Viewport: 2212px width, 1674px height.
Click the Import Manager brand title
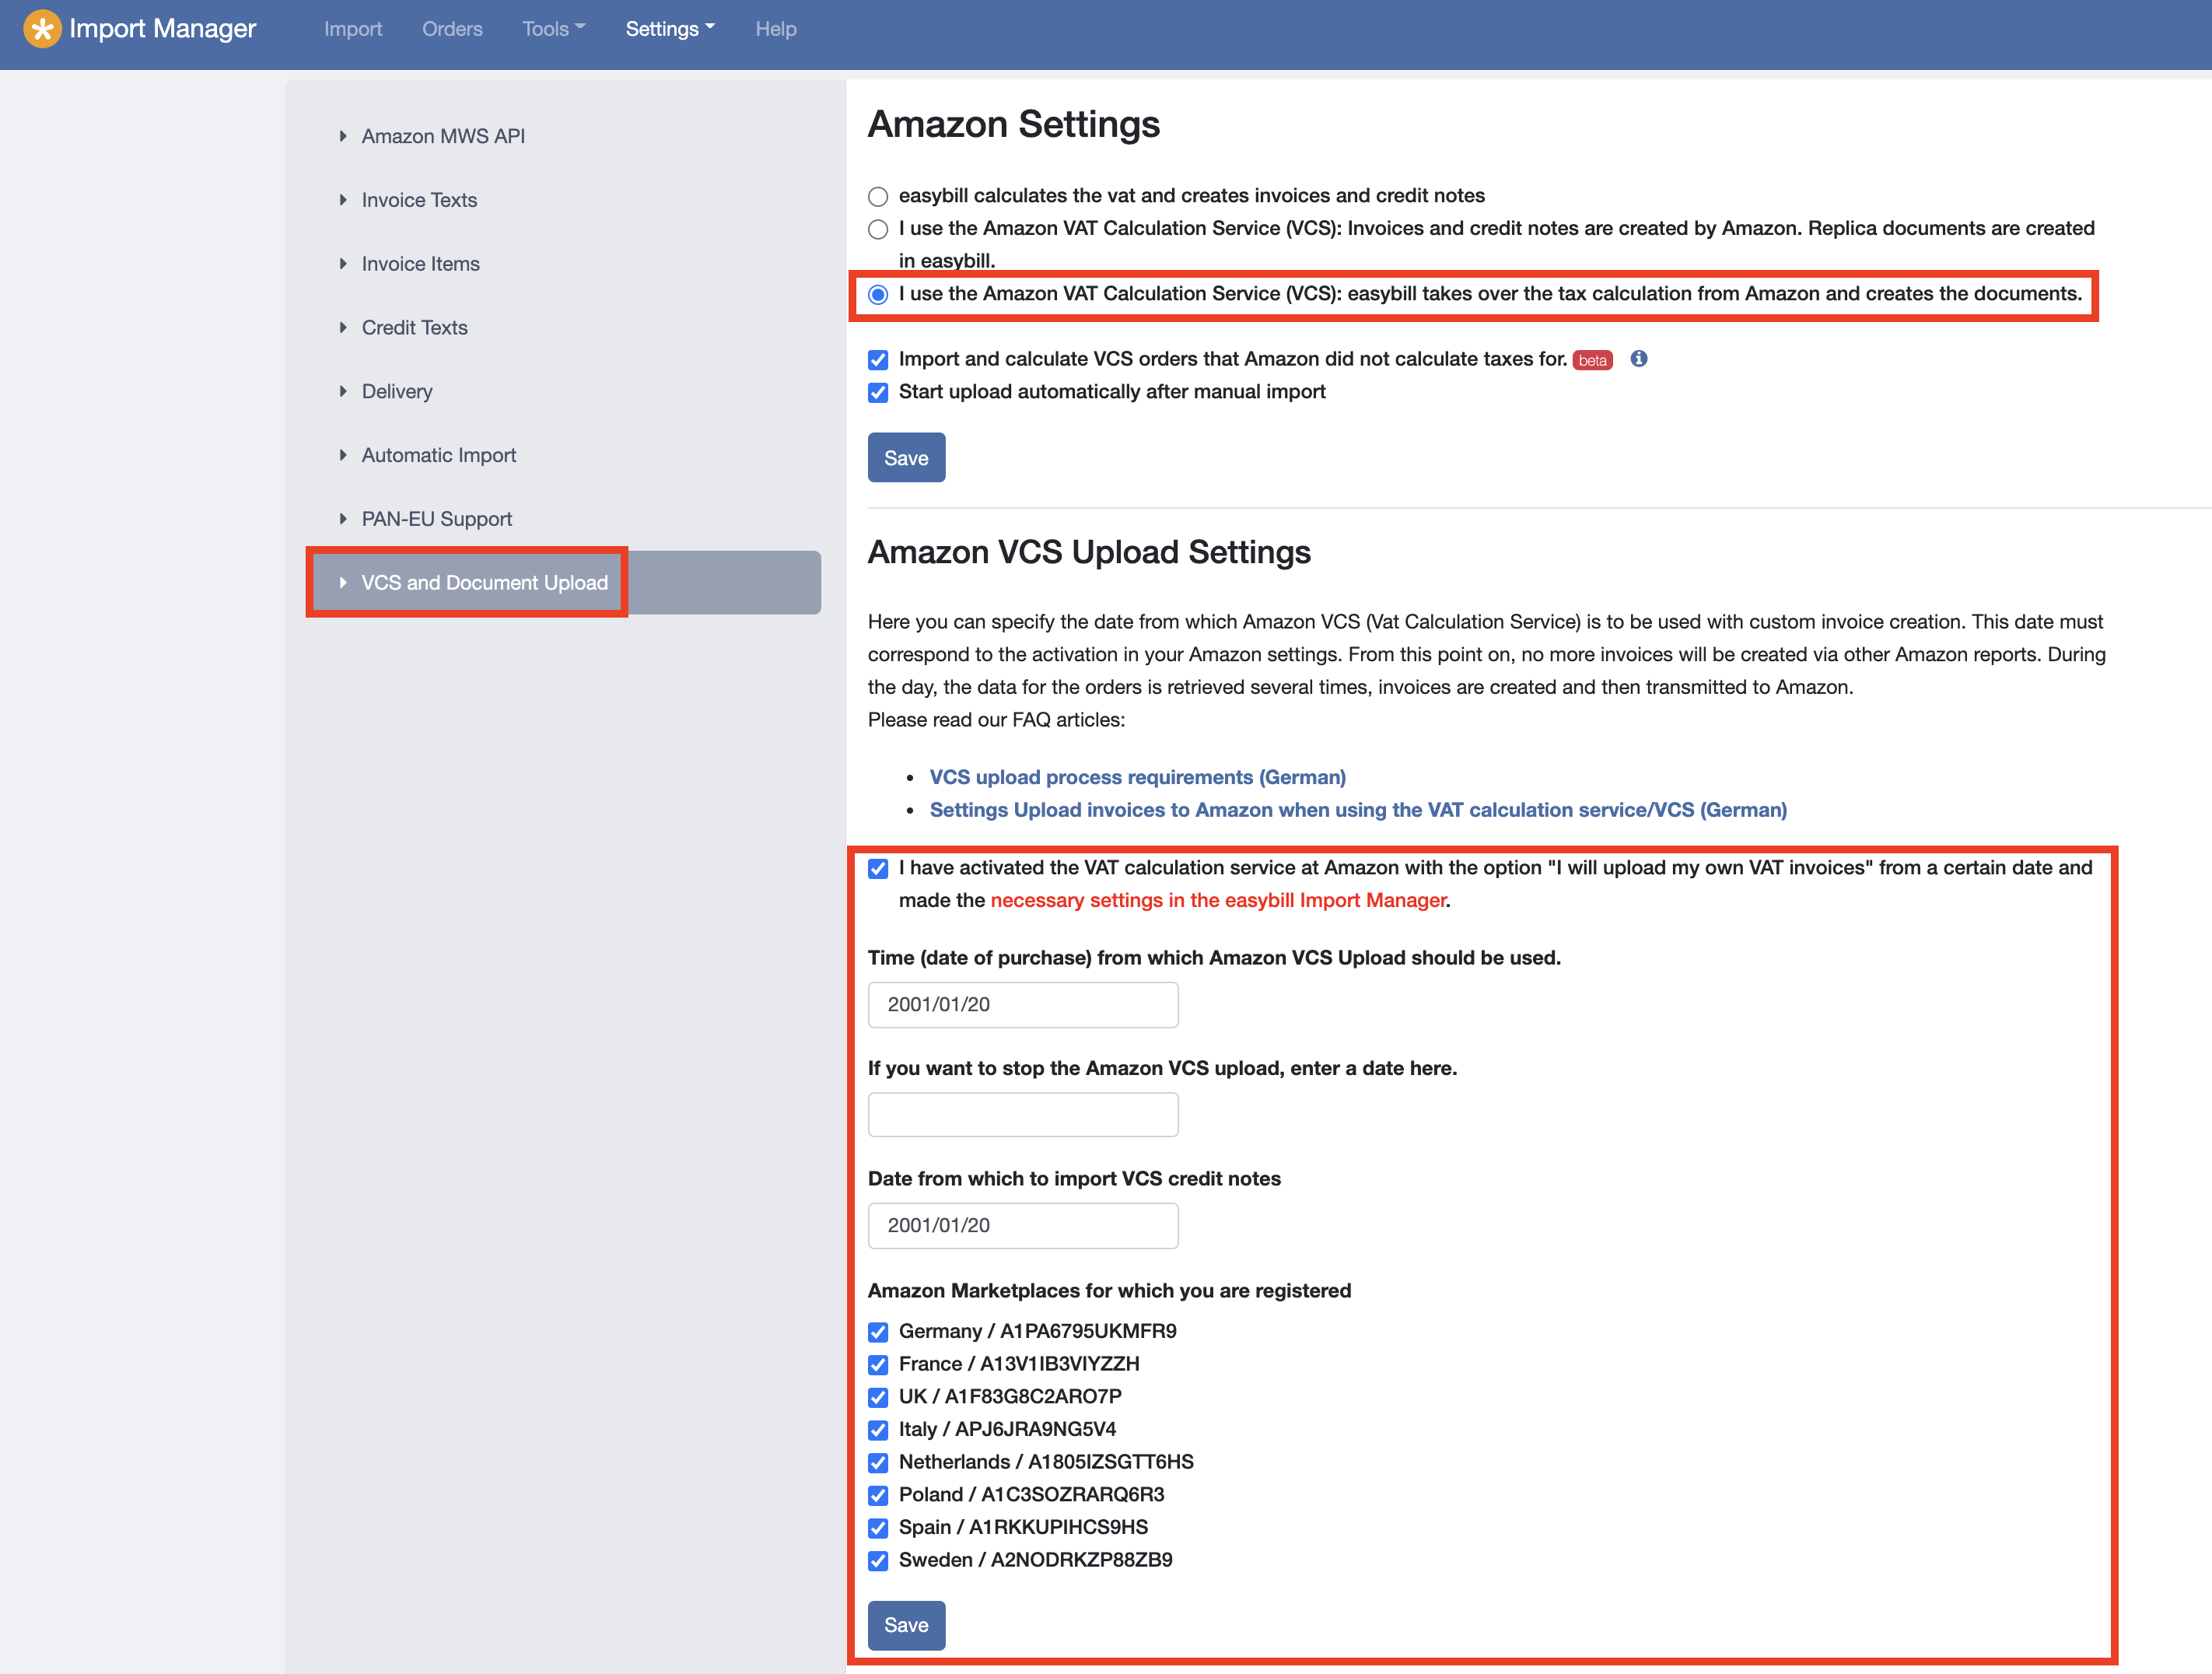point(163,29)
